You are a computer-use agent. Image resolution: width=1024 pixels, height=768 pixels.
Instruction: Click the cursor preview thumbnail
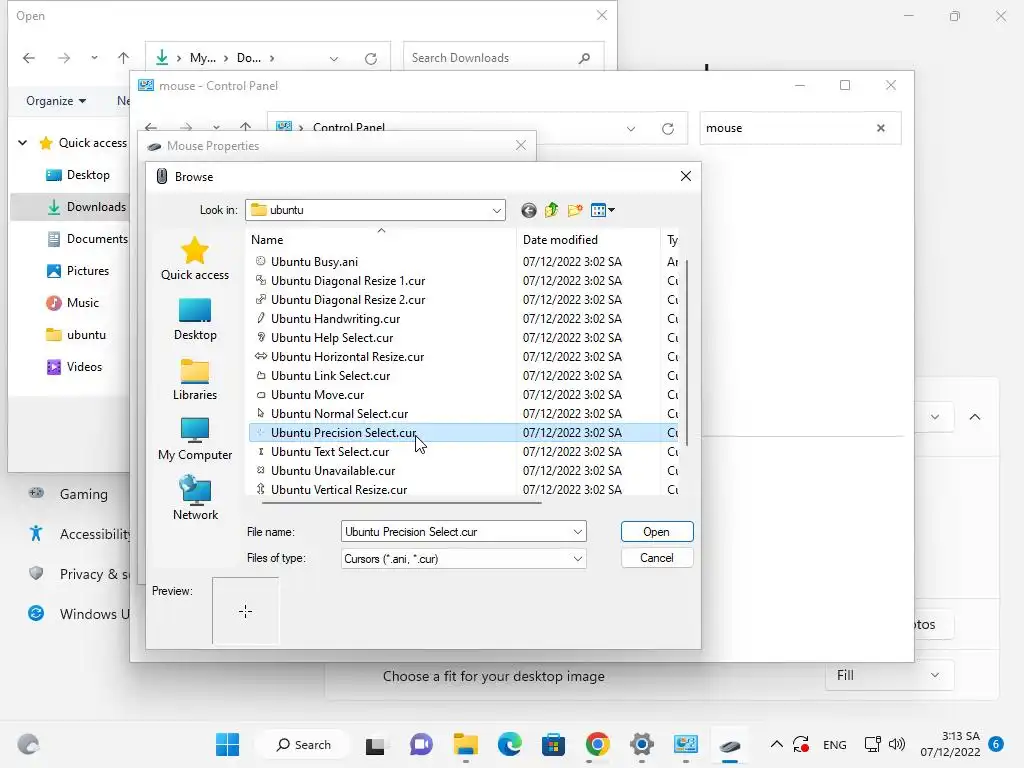(x=246, y=611)
